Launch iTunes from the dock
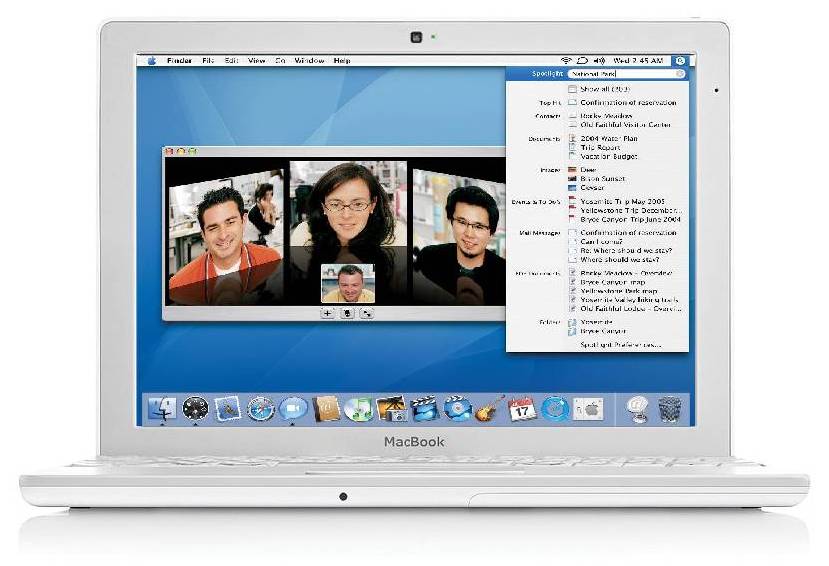This screenshot has height=566, width=829. pos(358,409)
